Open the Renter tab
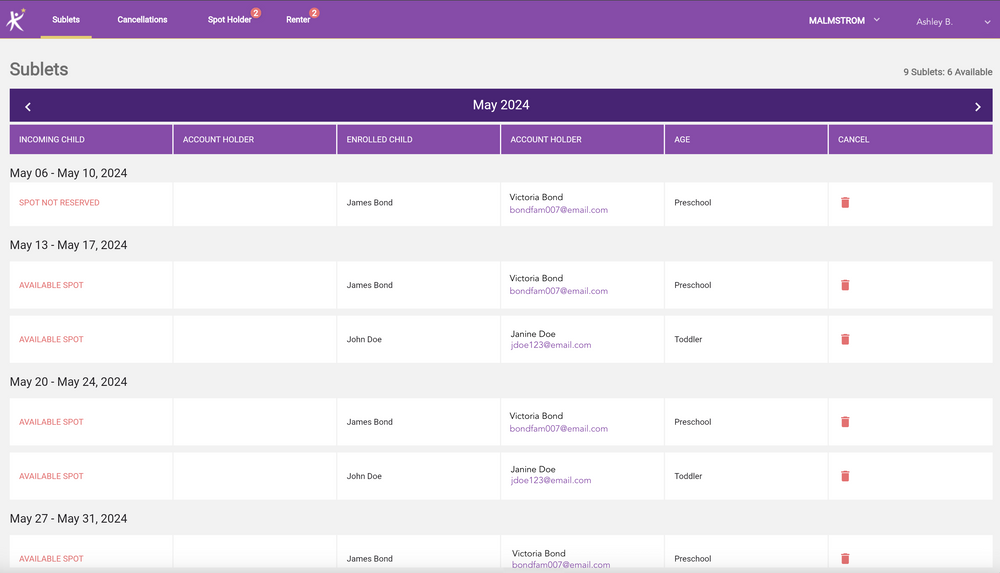The height and width of the screenshot is (573, 1000). coord(298,20)
